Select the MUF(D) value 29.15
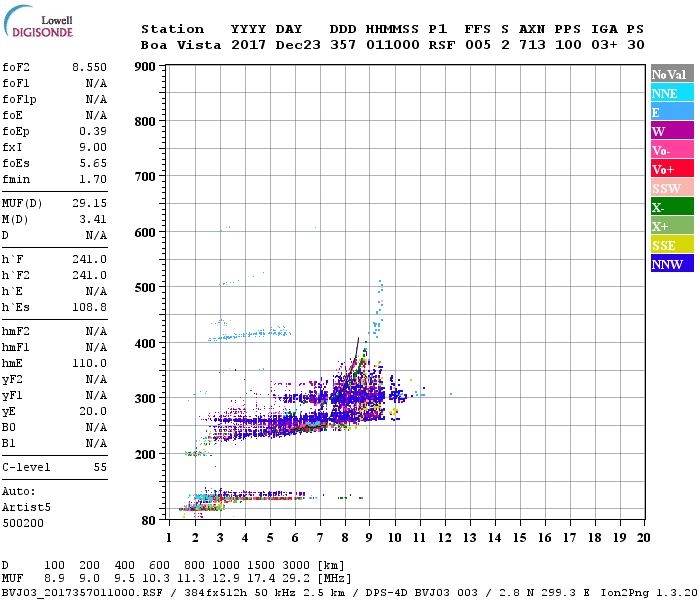The height and width of the screenshot is (600, 700). 89,204
